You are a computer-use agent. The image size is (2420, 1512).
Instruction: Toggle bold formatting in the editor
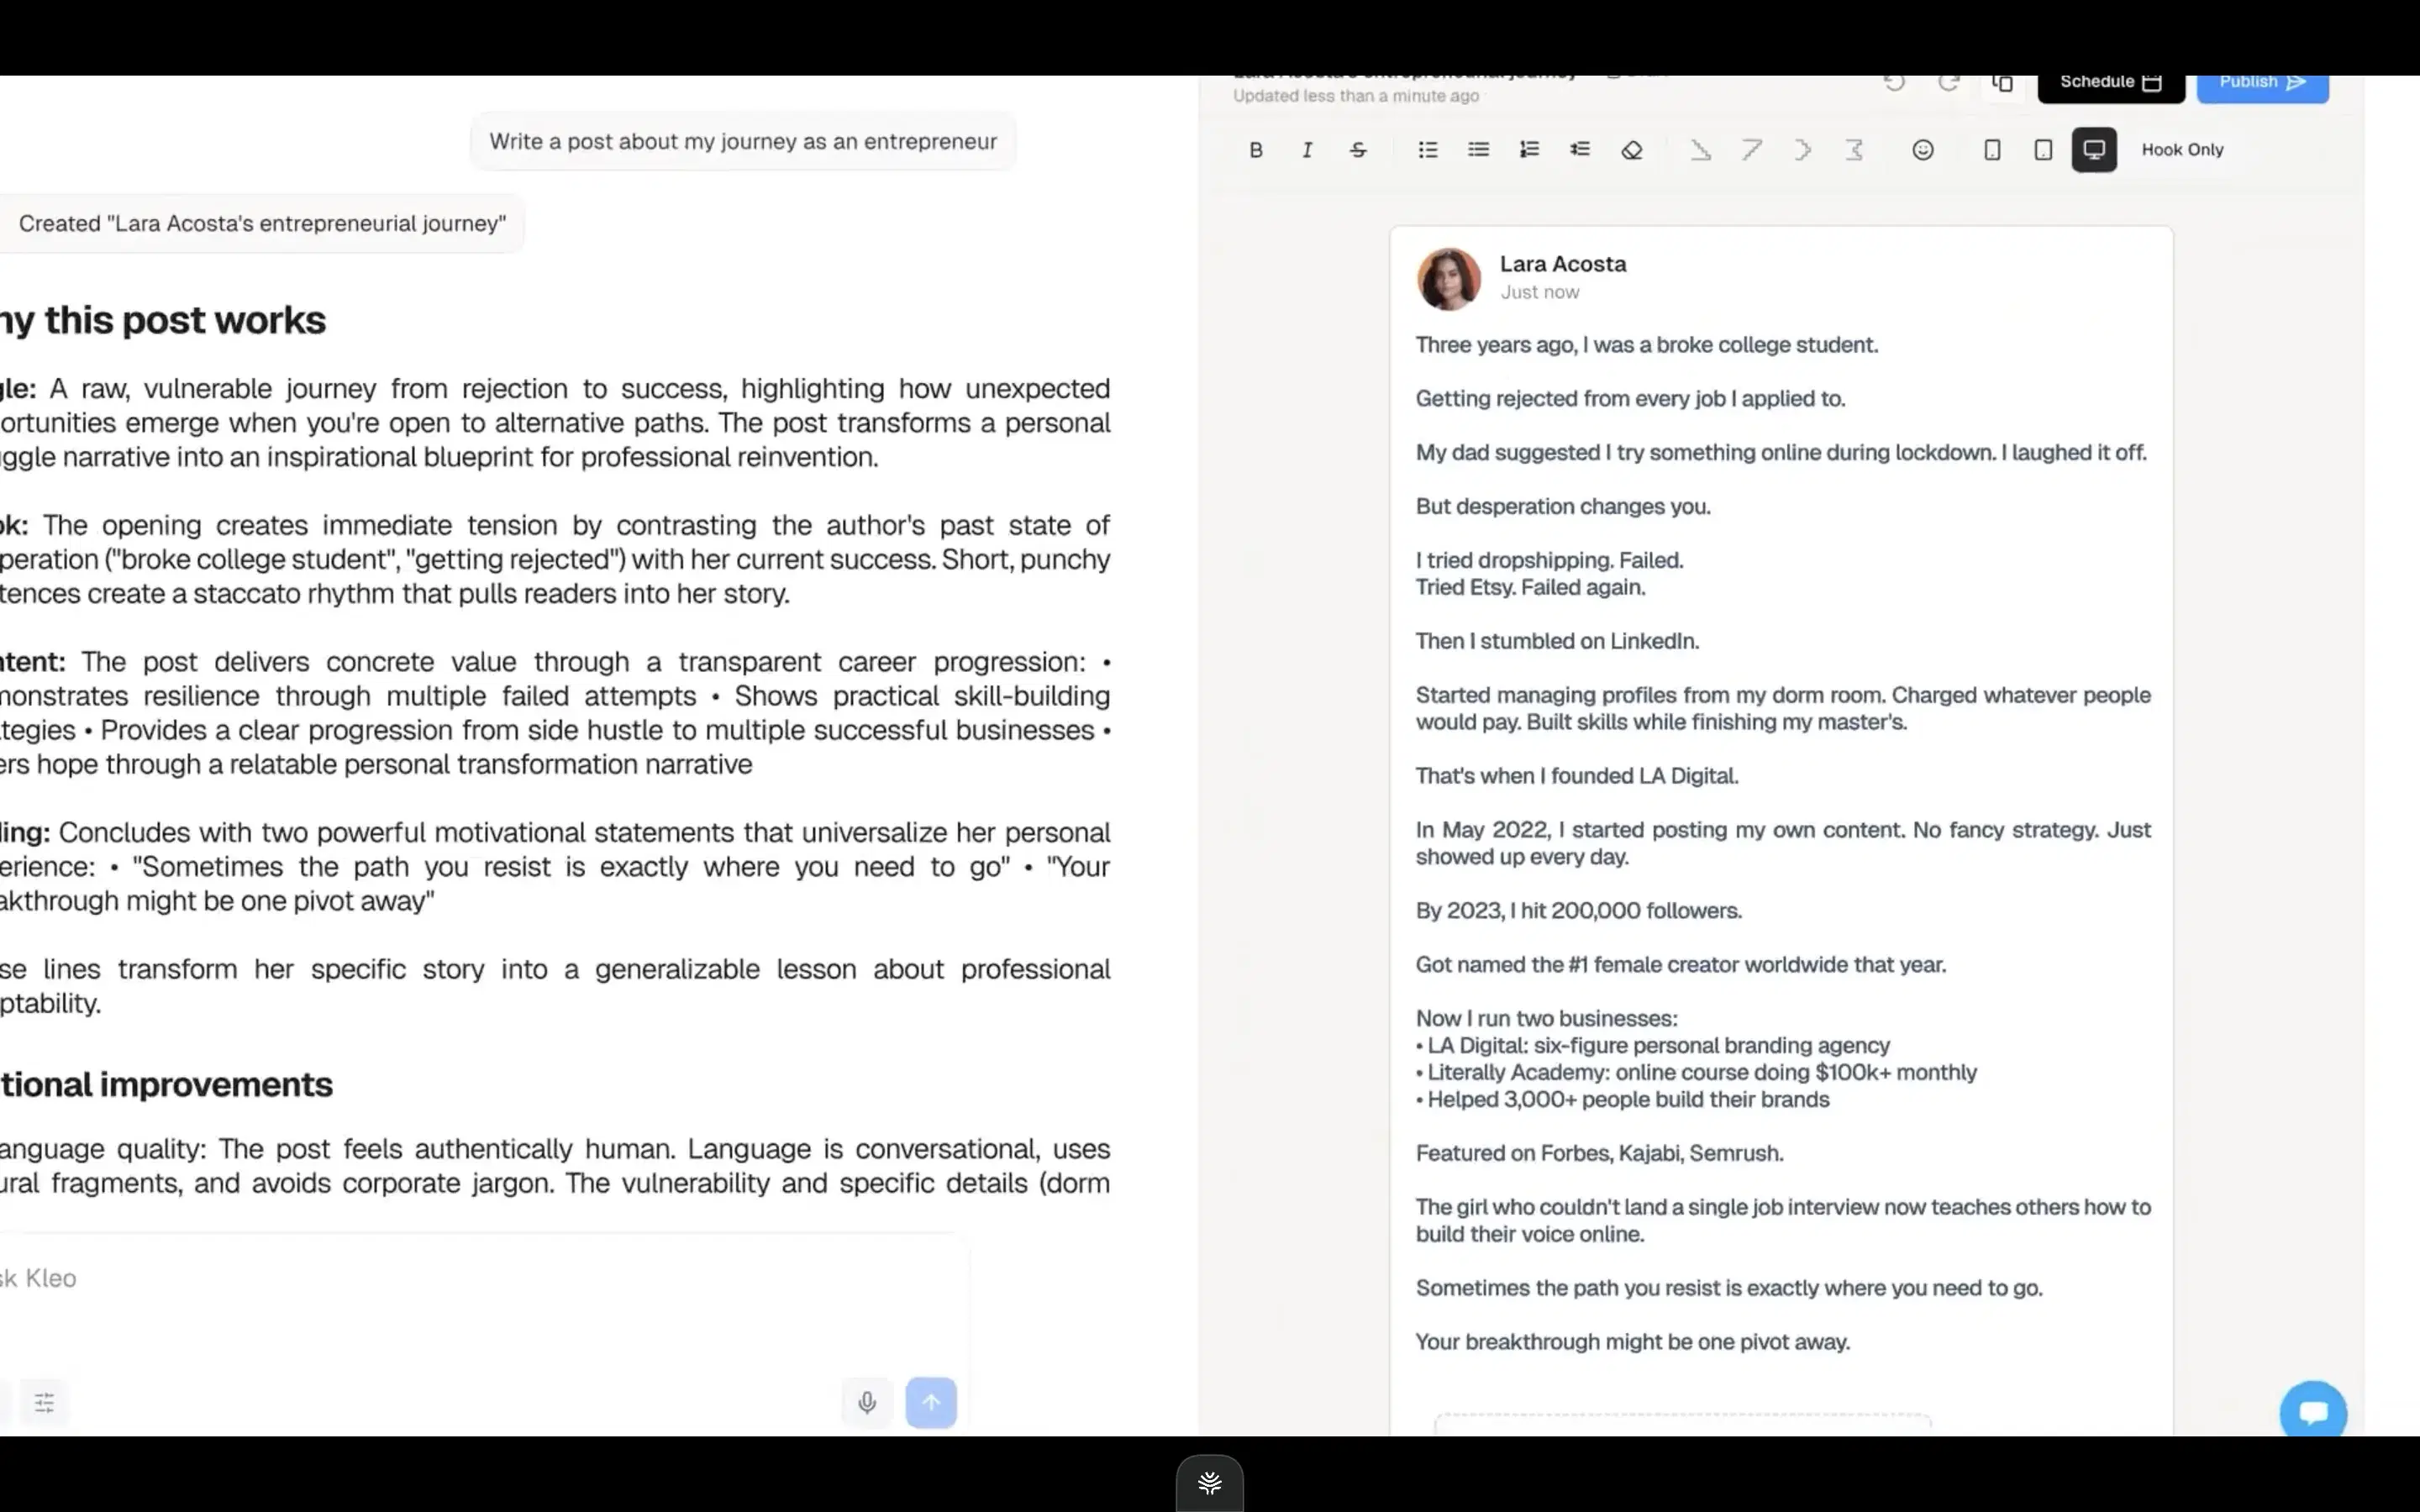pos(1256,150)
